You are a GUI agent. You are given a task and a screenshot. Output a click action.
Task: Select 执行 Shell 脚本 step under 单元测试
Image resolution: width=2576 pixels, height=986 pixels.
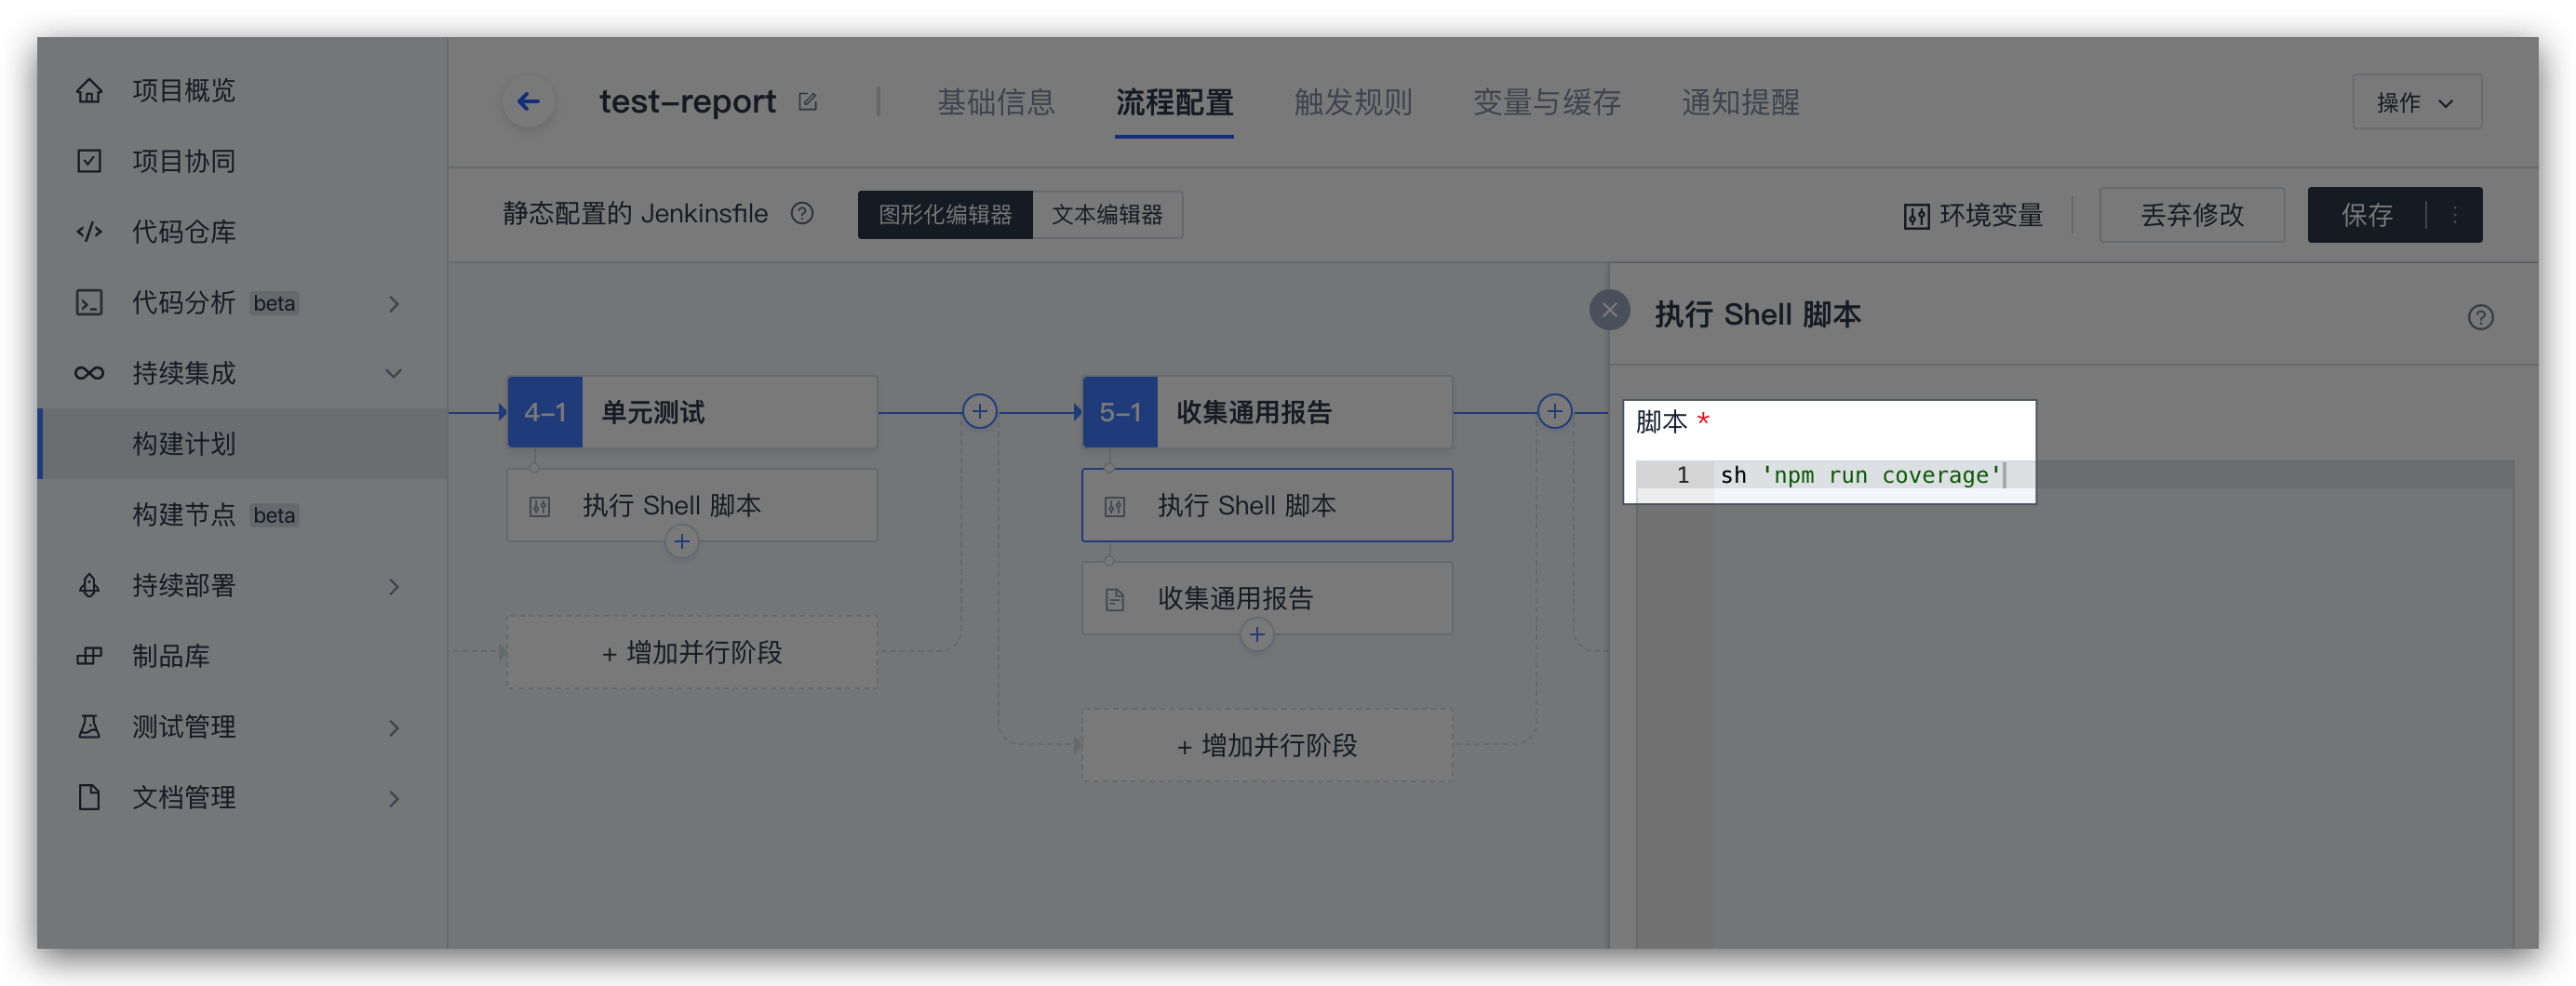tap(692, 505)
